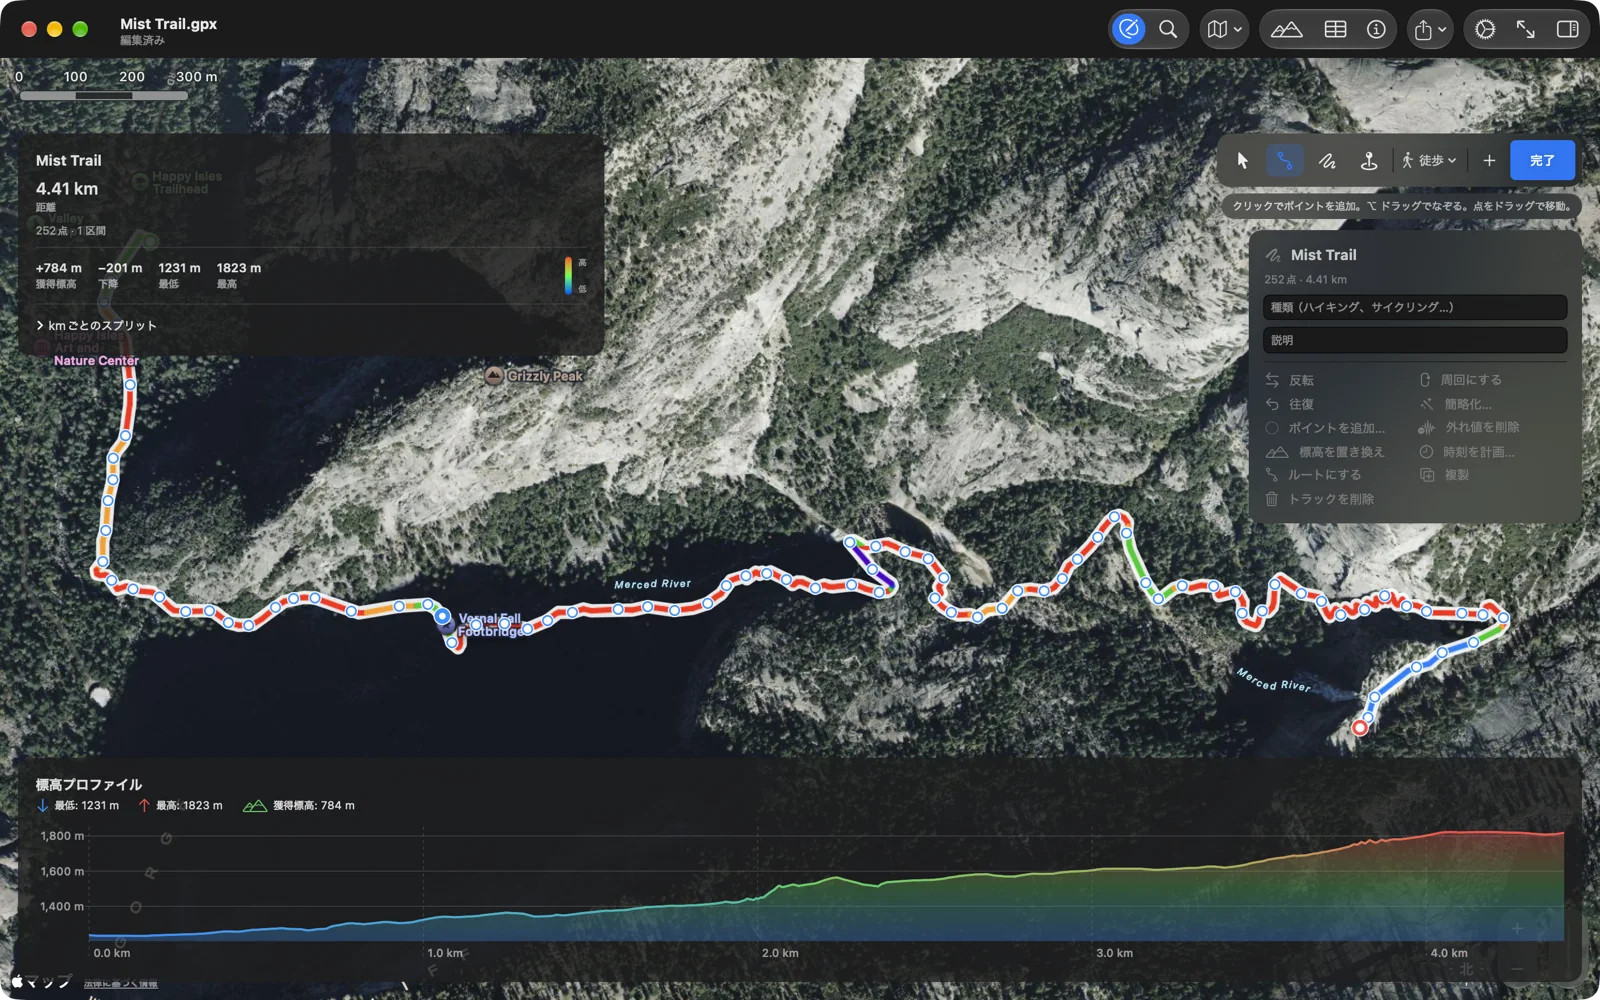Open the 徒歩 travel mode dropdown
The image size is (1600, 1000).
pyautogui.click(x=1429, y=160)
